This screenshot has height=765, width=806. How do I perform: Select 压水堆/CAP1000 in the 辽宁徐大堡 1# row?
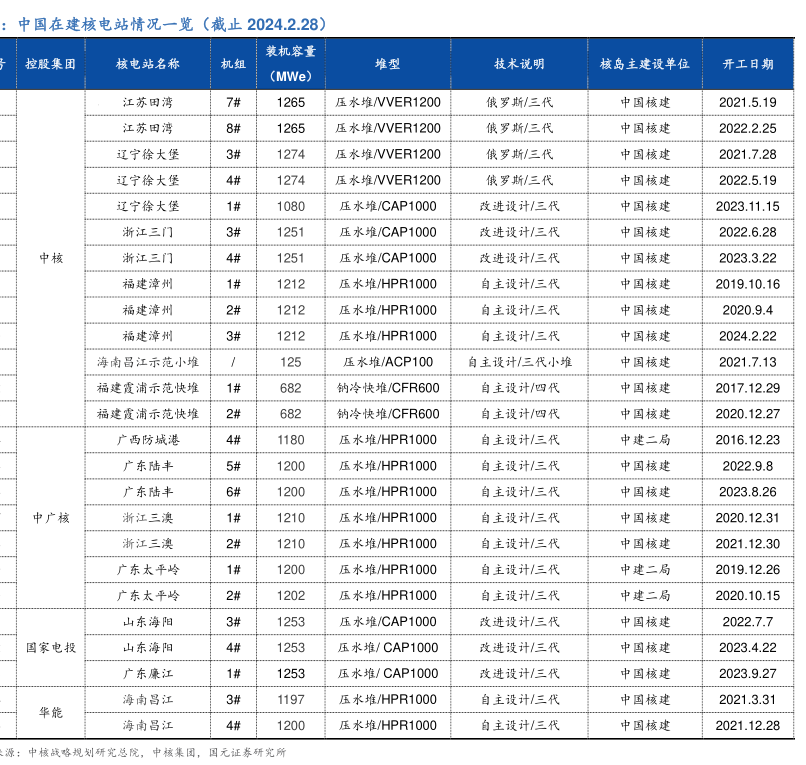coord(388,206)
